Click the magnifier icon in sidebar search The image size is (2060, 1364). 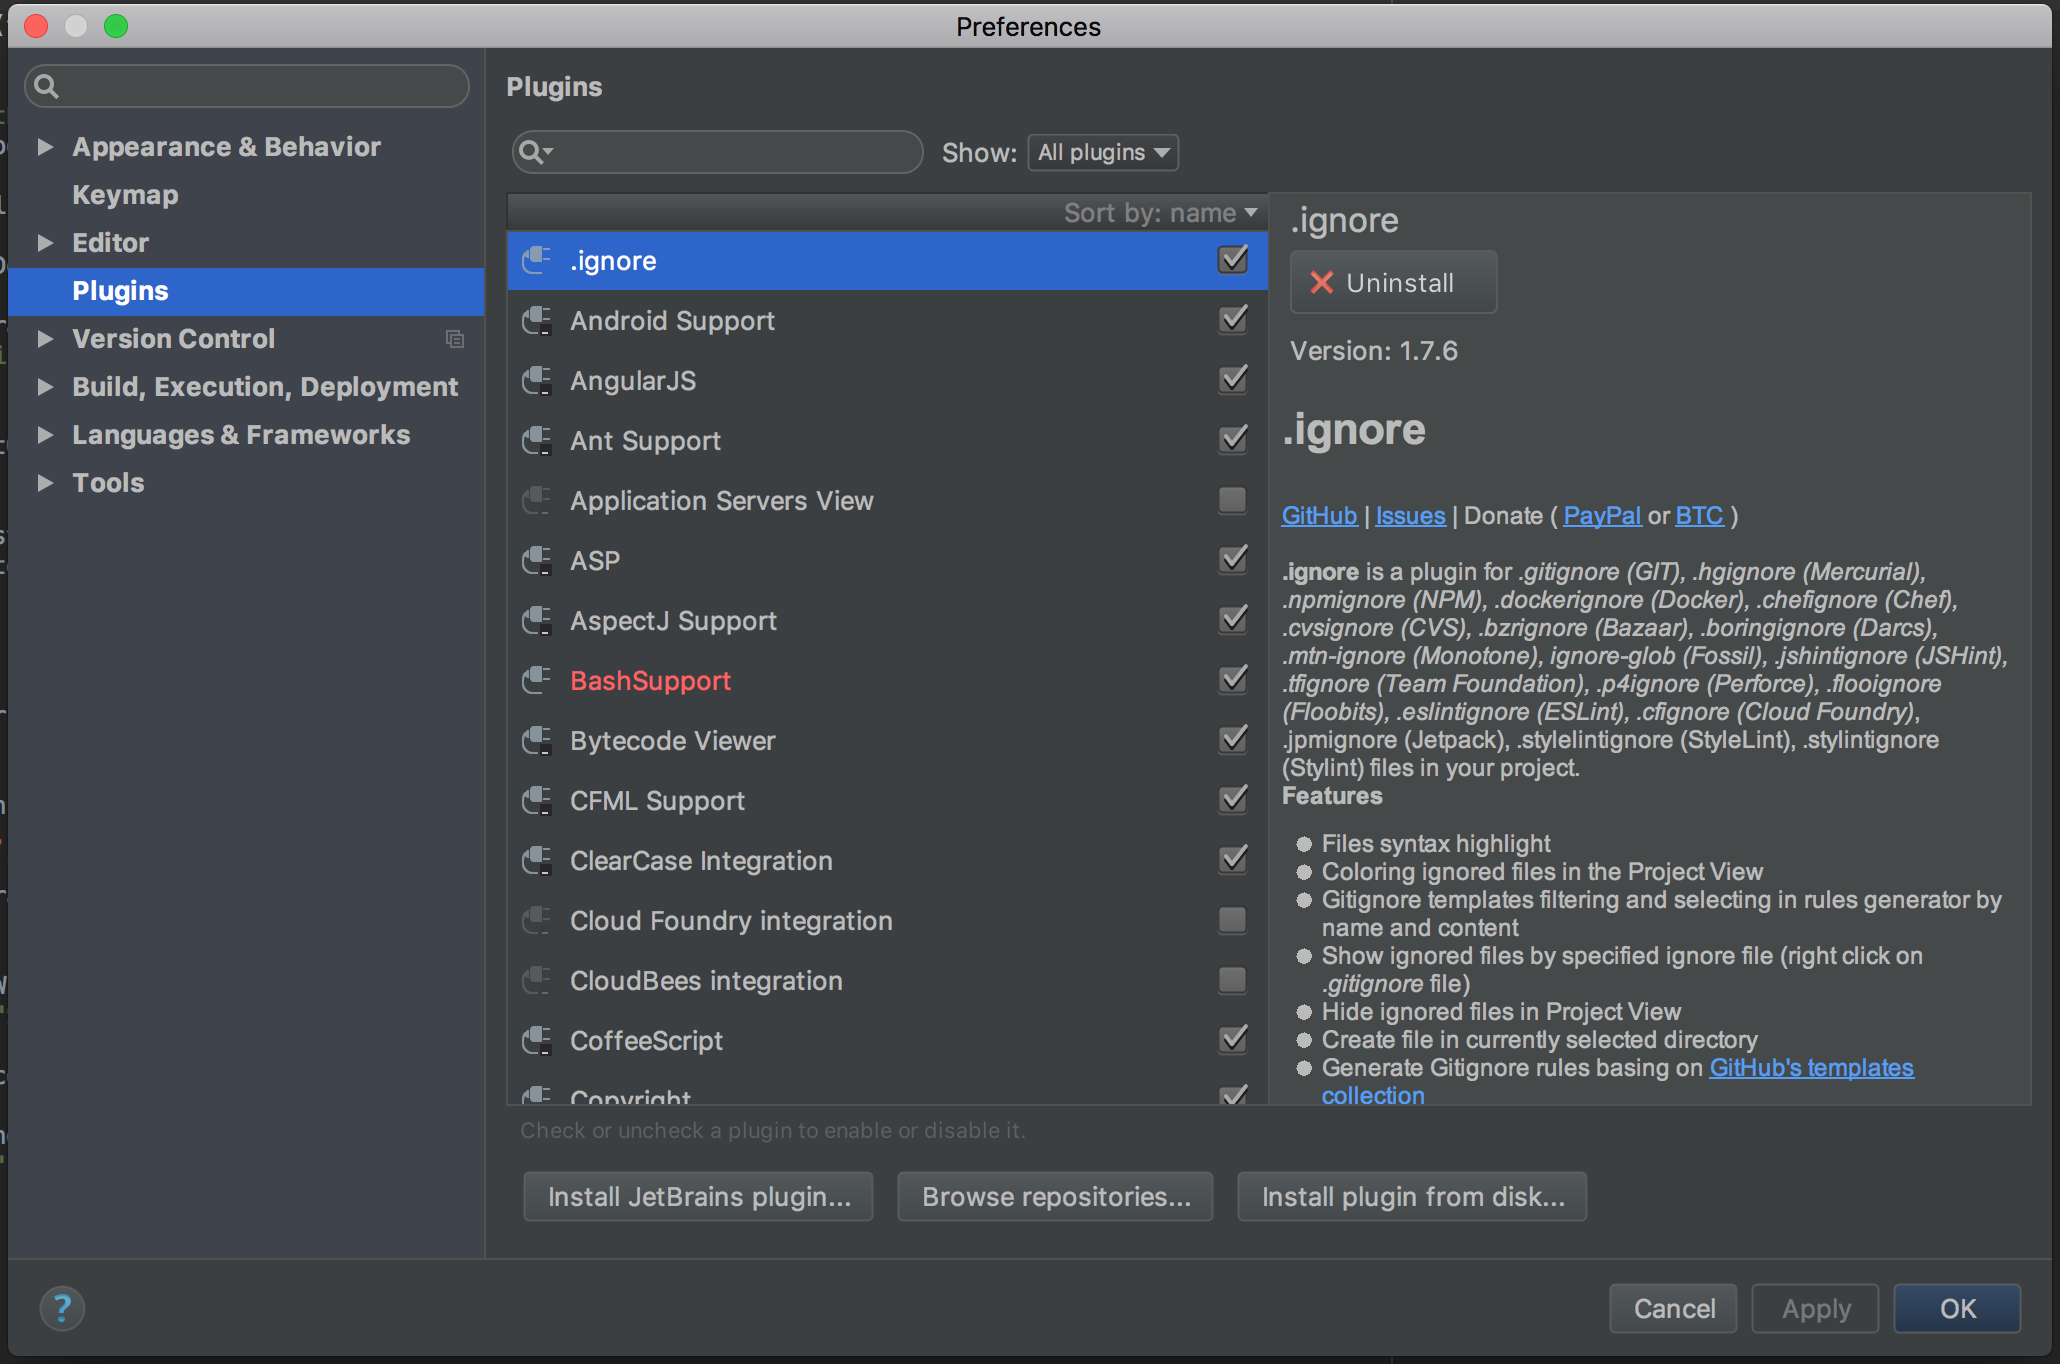tap(46, 86)
